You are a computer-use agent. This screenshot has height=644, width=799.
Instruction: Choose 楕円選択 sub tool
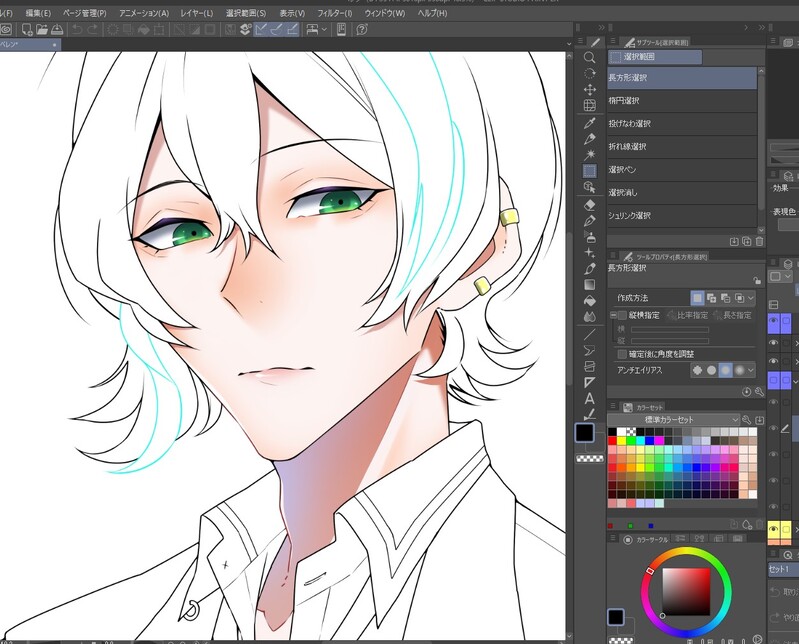[x=682, y=101]
